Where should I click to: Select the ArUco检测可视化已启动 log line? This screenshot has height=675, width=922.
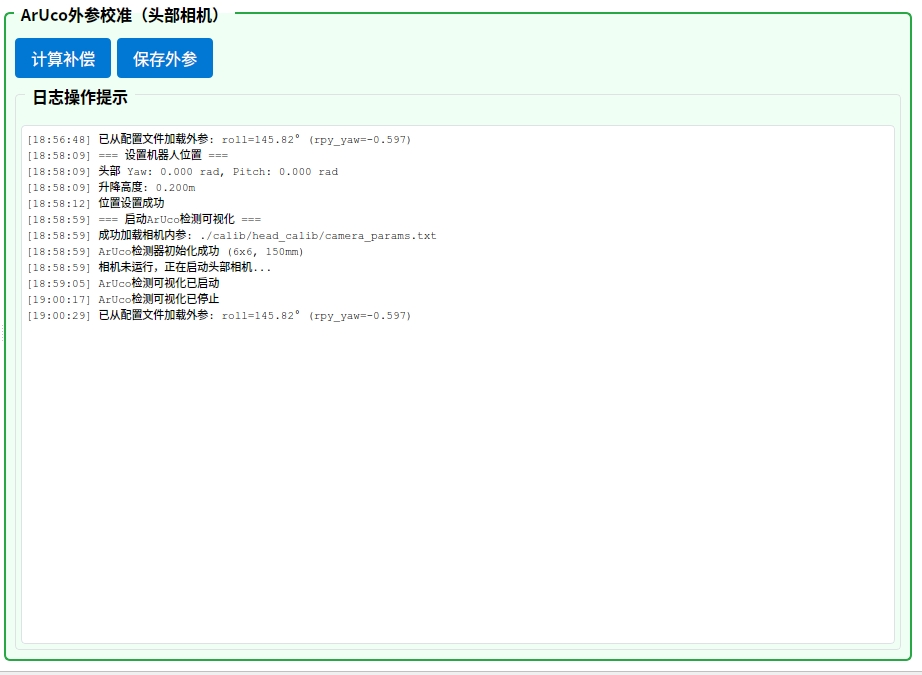click(x=158, y=284)
